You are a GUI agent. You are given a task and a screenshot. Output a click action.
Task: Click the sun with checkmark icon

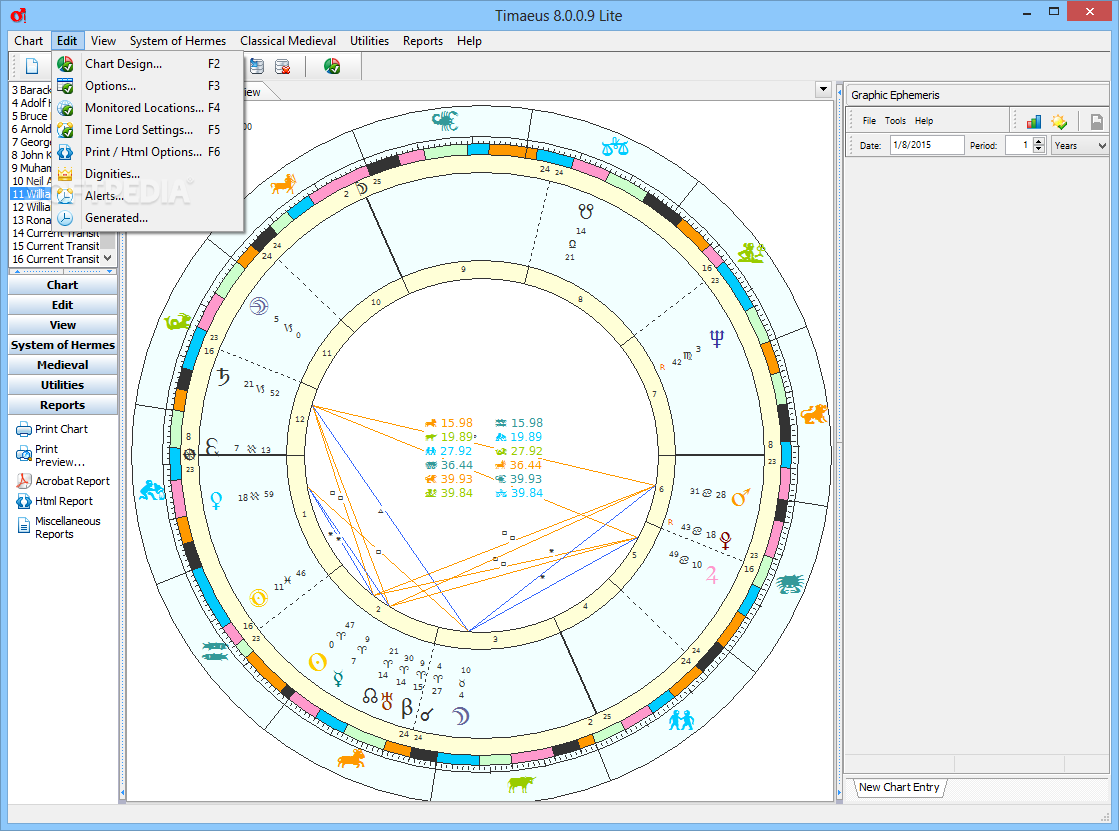[x=1059, y=121]
